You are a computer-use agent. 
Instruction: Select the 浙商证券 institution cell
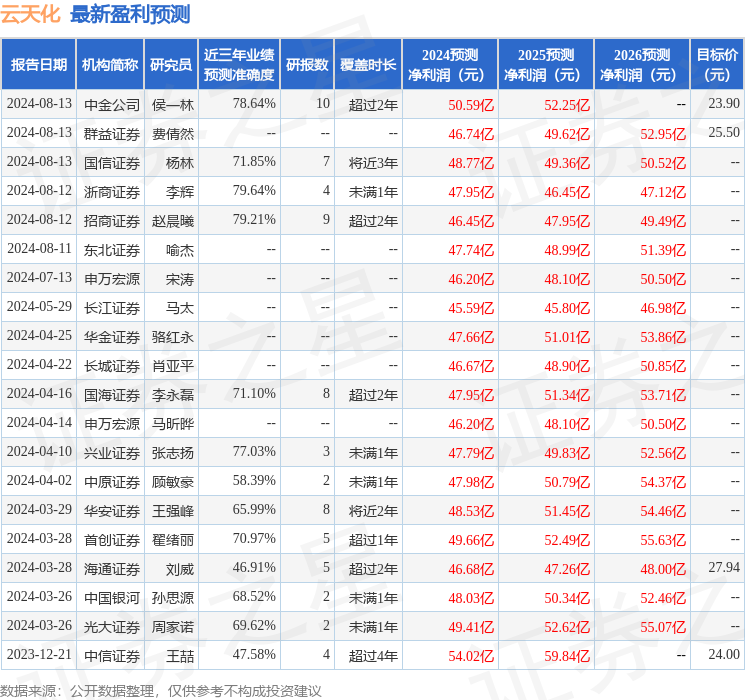click(x=112, y=192)
